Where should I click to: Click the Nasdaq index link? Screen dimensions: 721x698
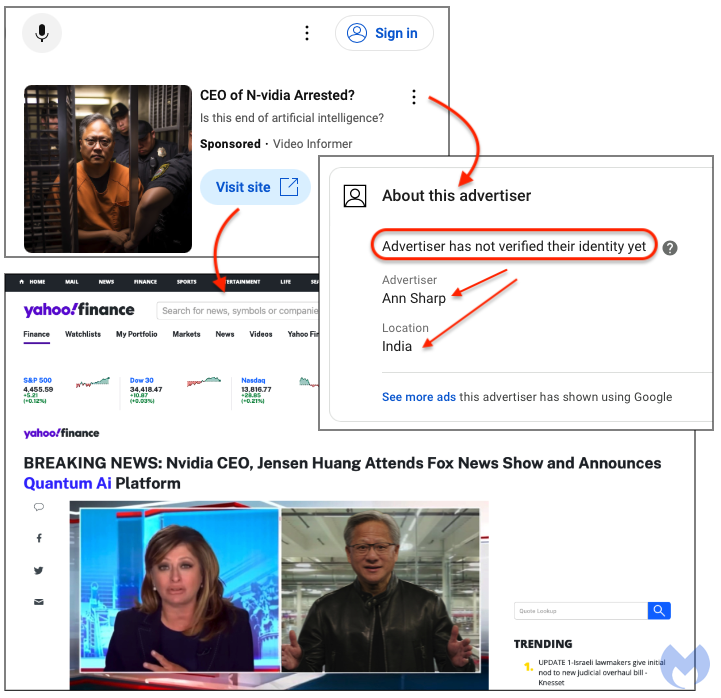point(253,380)
